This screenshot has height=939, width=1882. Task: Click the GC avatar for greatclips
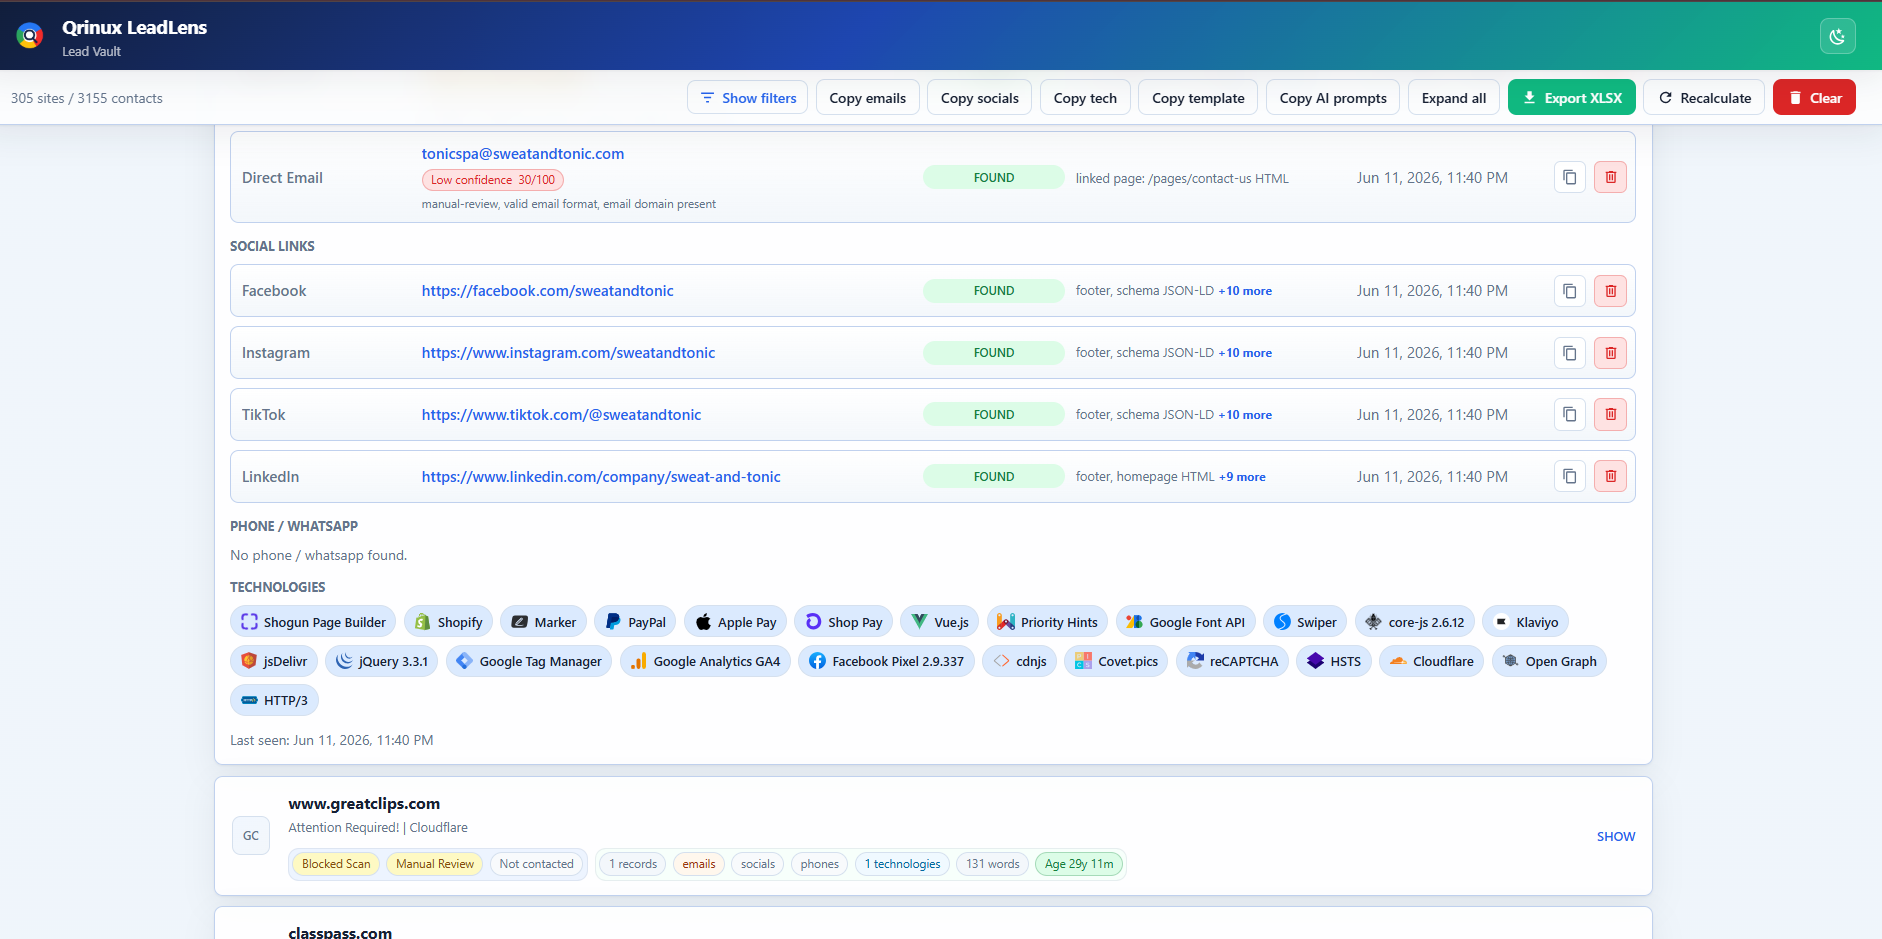pos(251,836)
